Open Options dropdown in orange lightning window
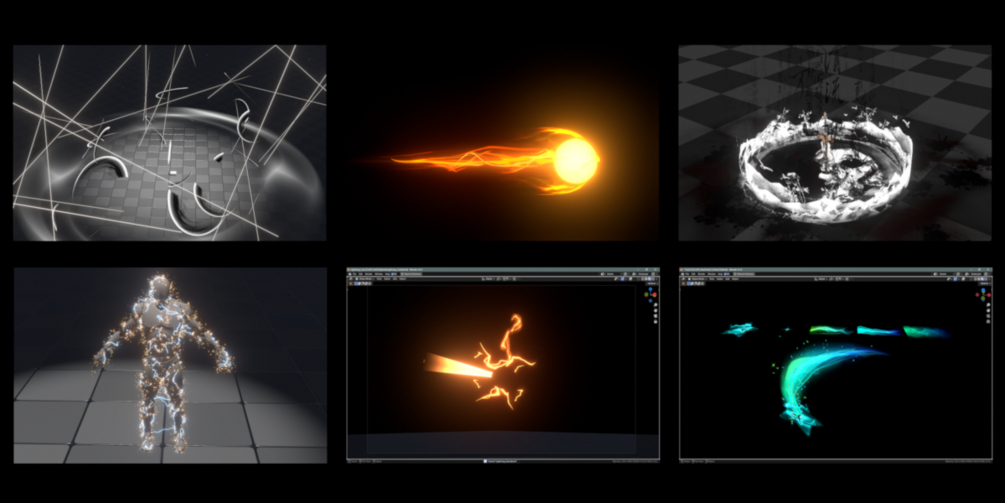The image size is (1005, 503). [652, 283]
